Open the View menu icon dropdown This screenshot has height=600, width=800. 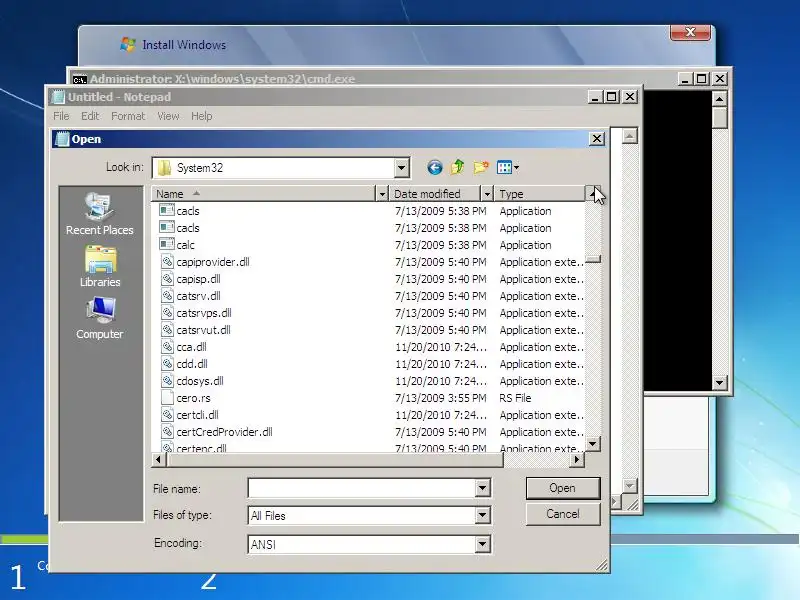pos(508,167)
